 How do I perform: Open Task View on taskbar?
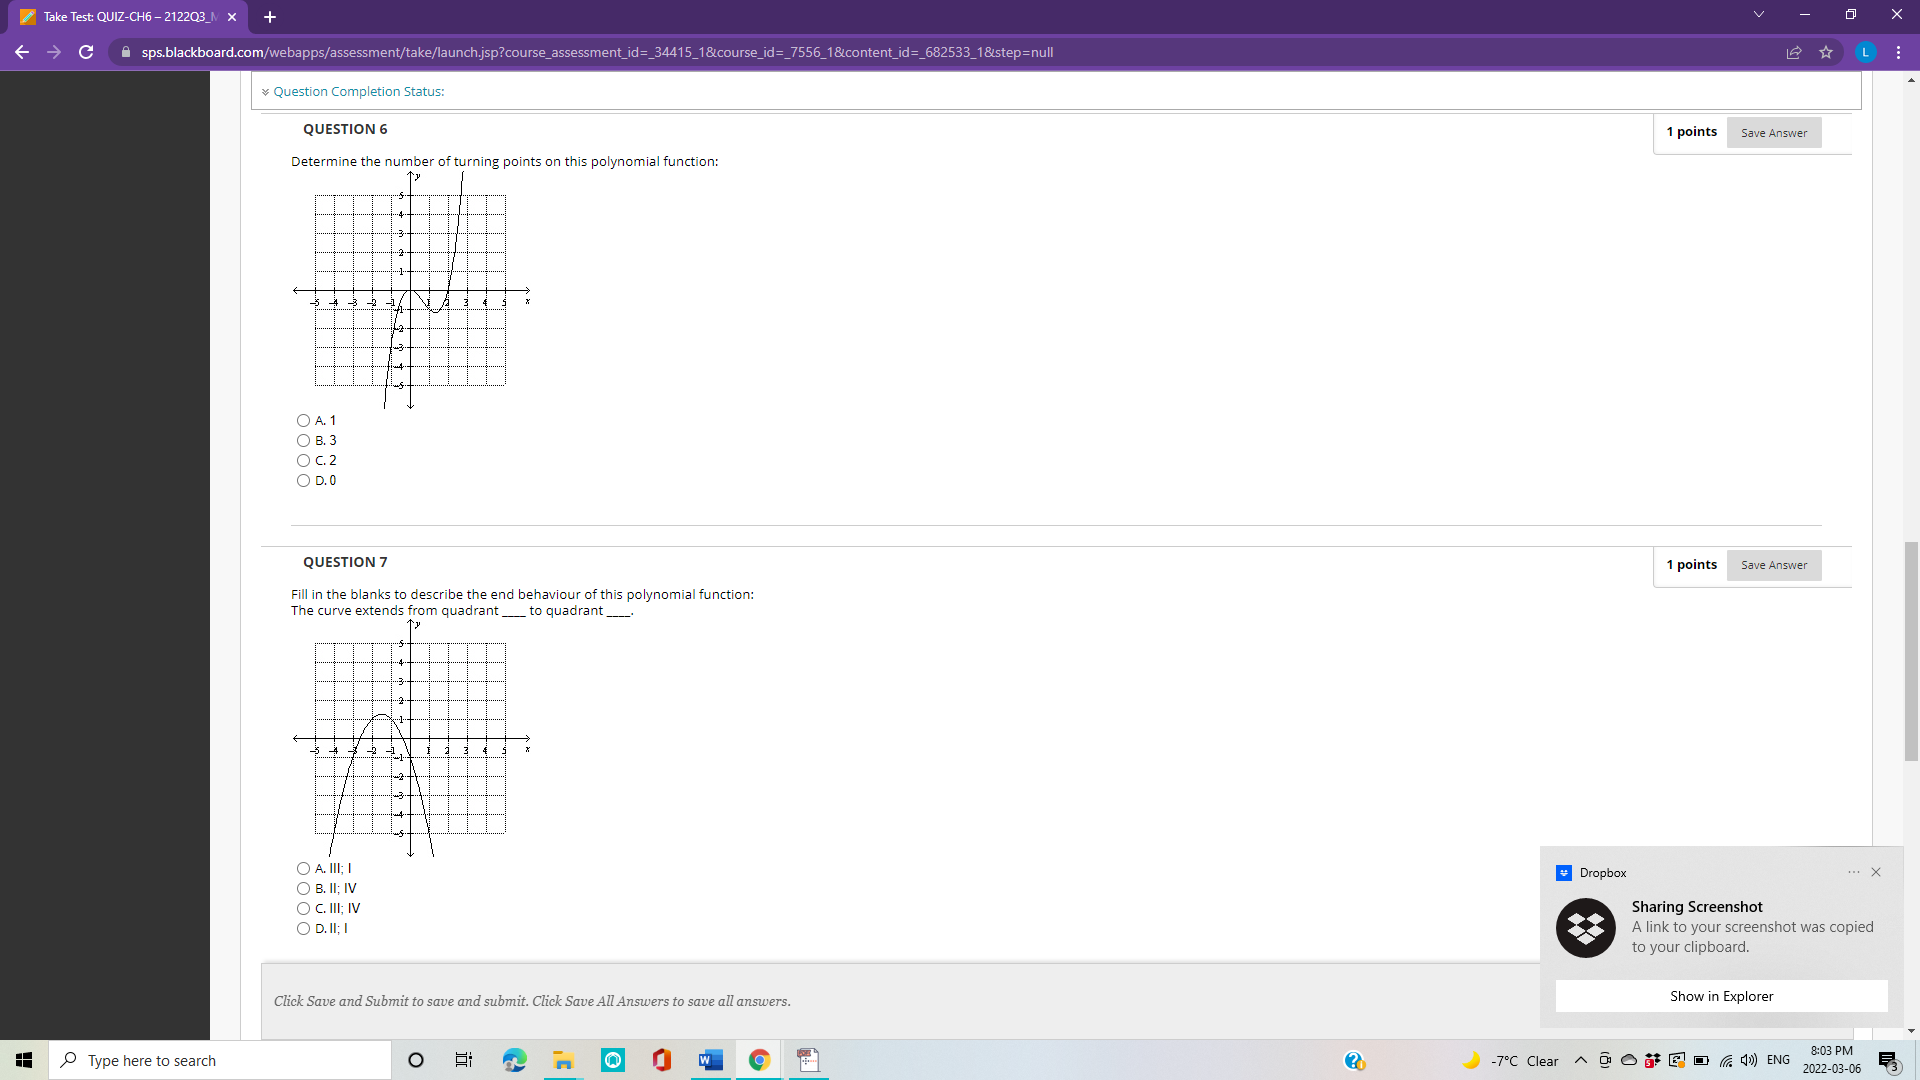click(464, 1060)
